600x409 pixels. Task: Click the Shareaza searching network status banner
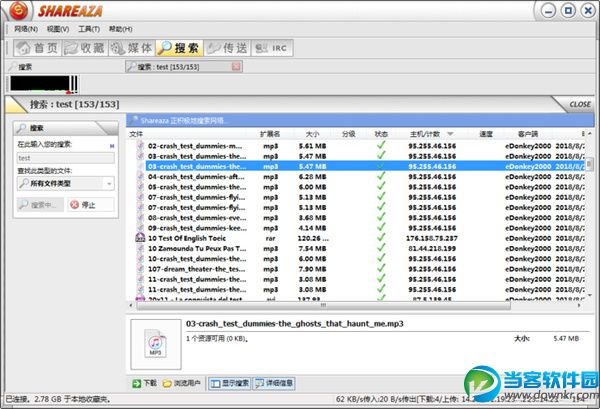point(360,121)
